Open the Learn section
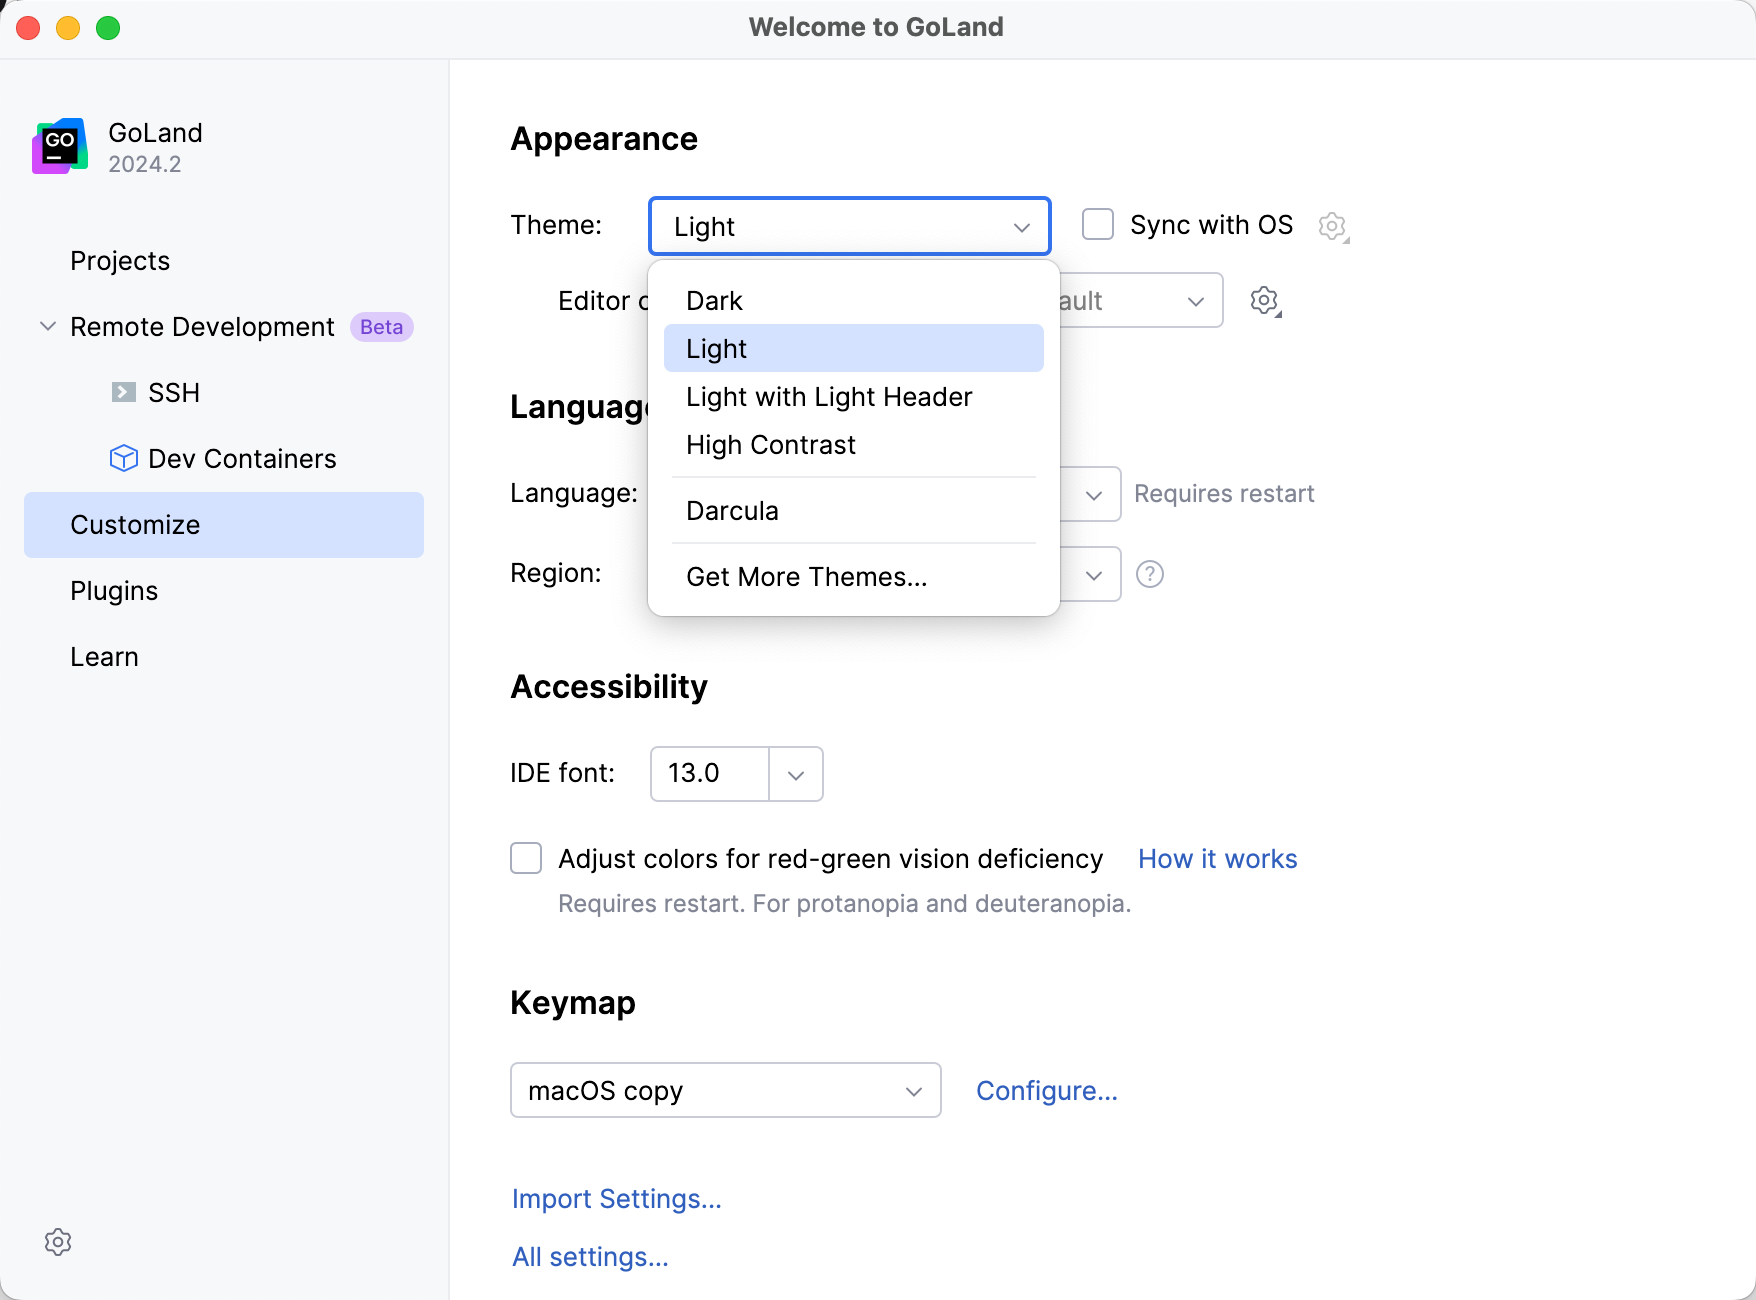This screenshot has height=1300, width=1756. [x=224, y=656]
